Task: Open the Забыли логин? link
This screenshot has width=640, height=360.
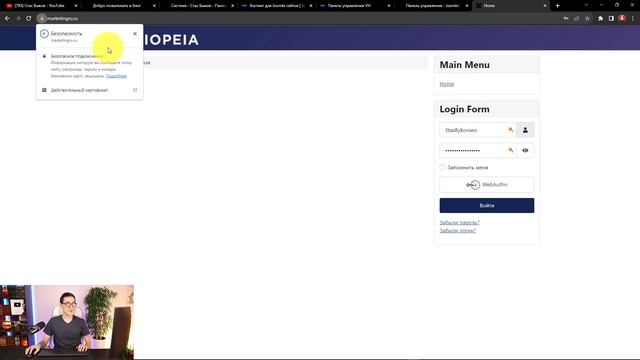Action: (458, 231)
